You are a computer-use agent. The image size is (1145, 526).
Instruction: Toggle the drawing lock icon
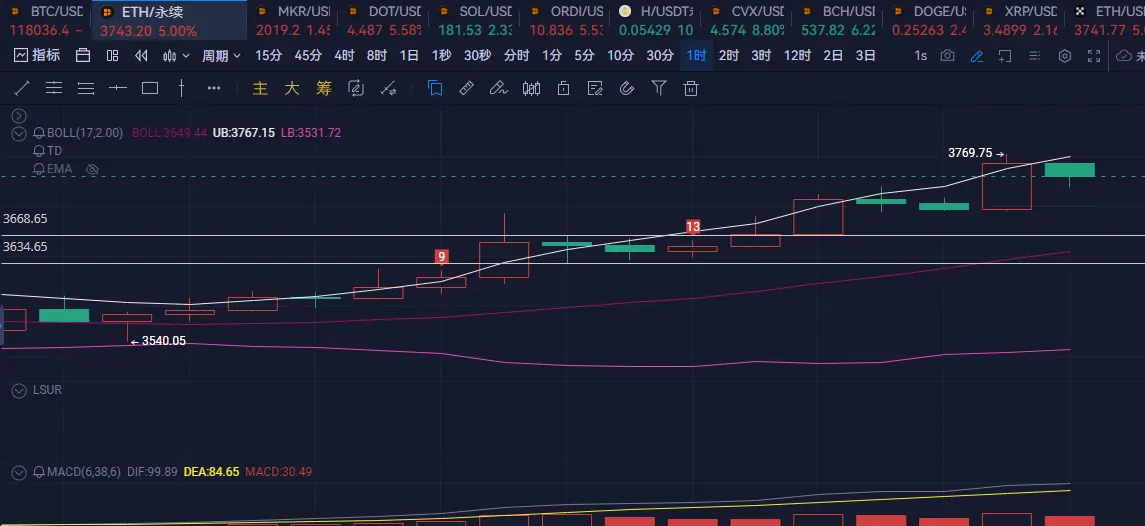coord(563,88)
